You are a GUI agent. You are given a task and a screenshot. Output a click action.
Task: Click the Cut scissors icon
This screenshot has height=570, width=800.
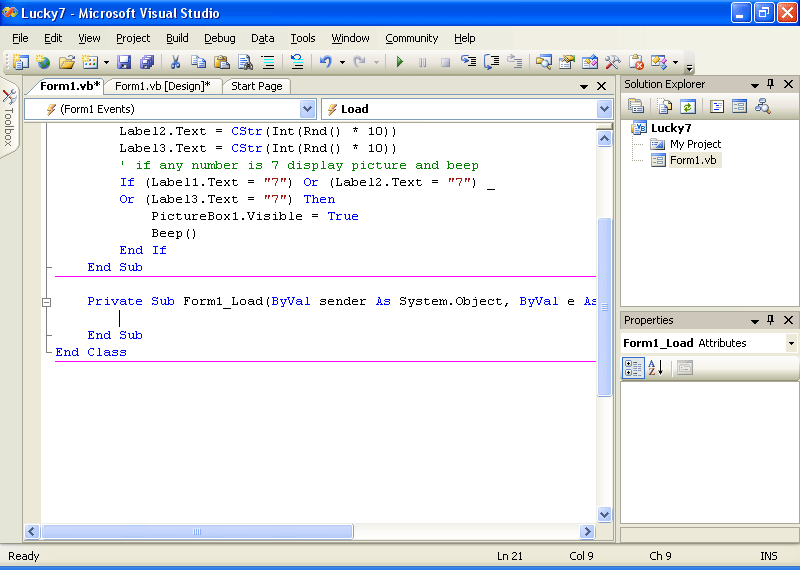[175, 62]
